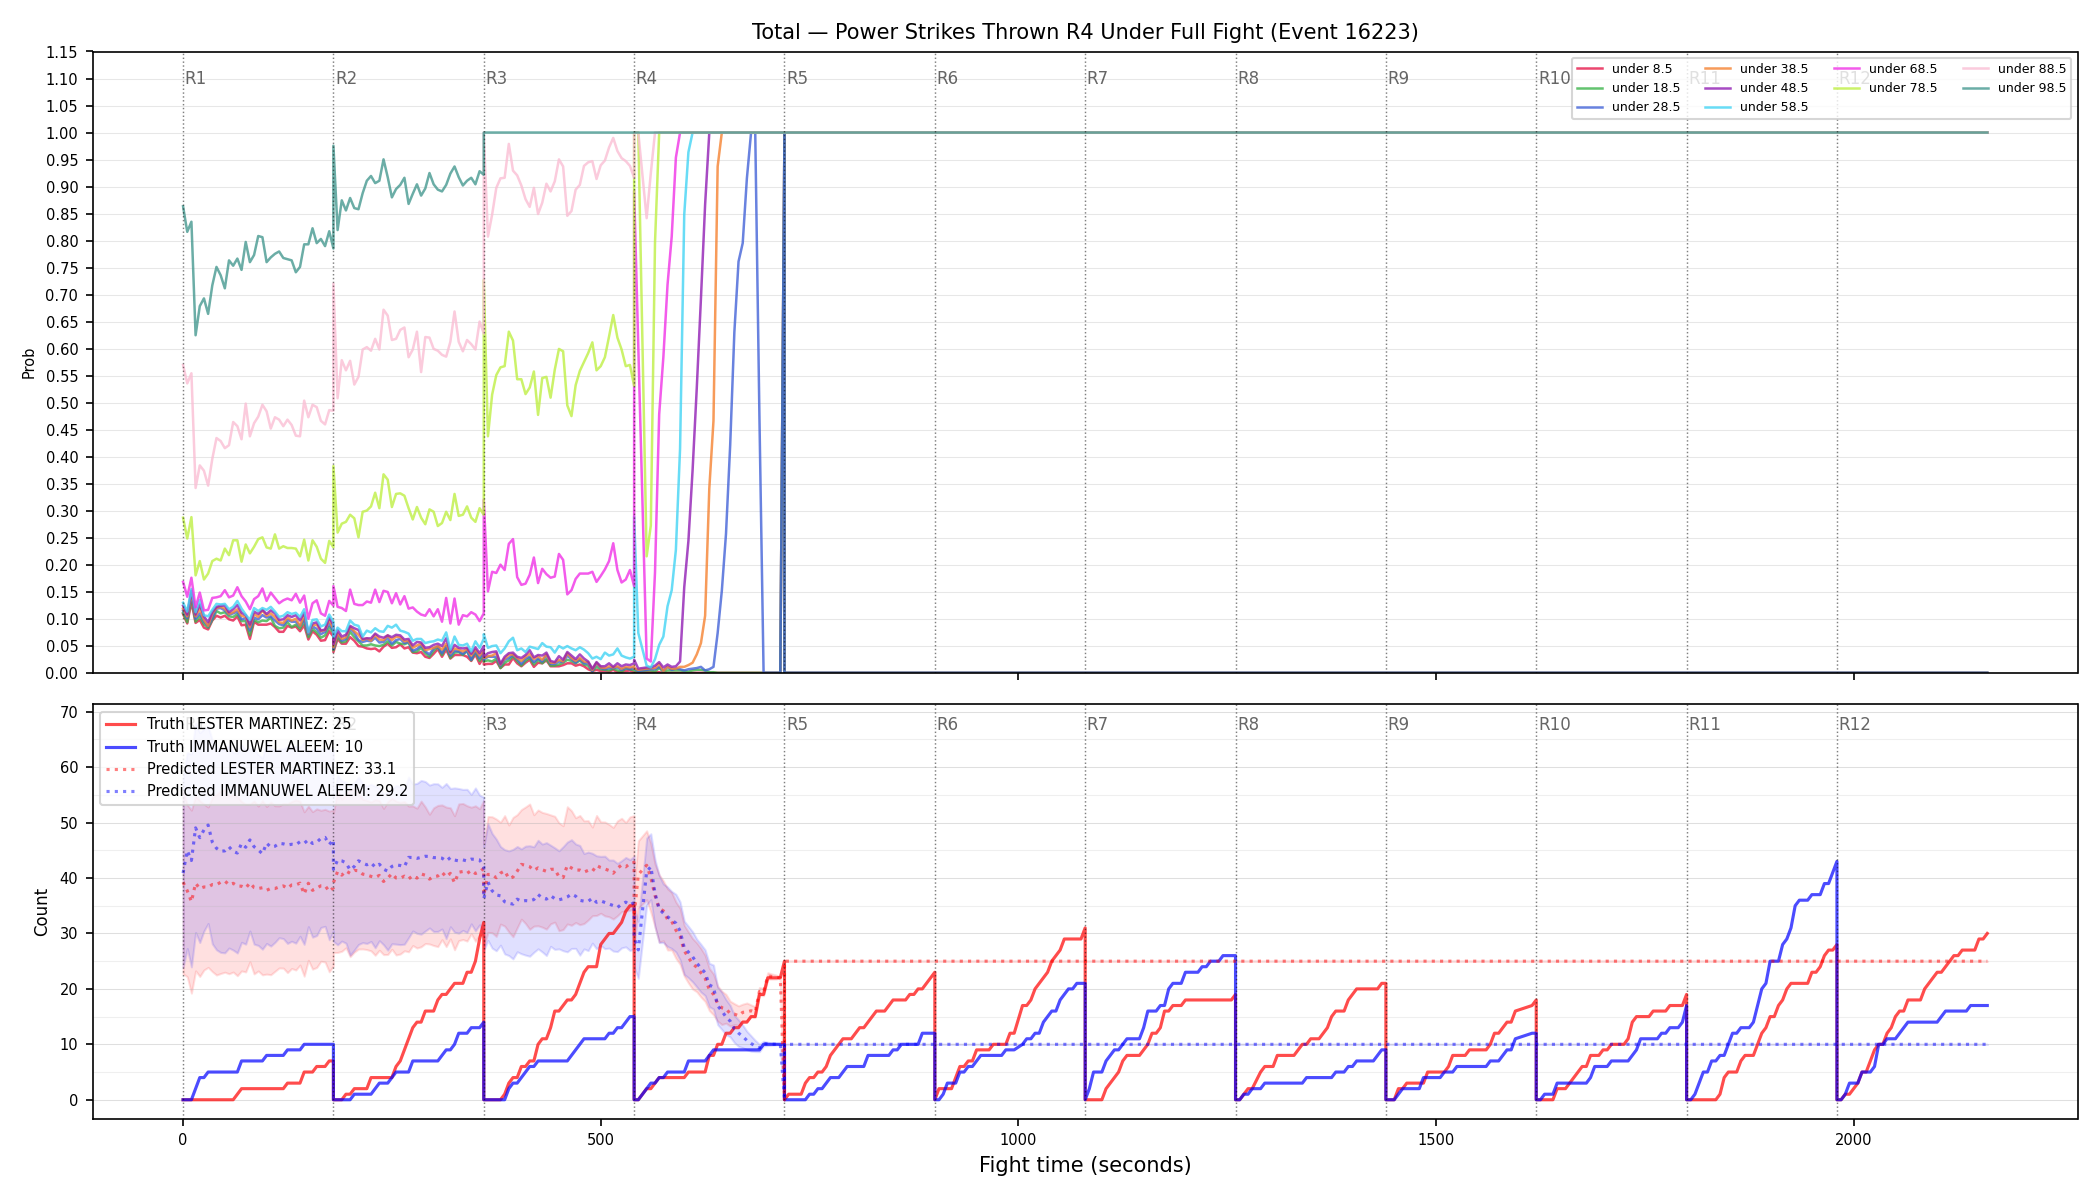Click the 1.15 tick on the Prob axis

pos(62,52)
